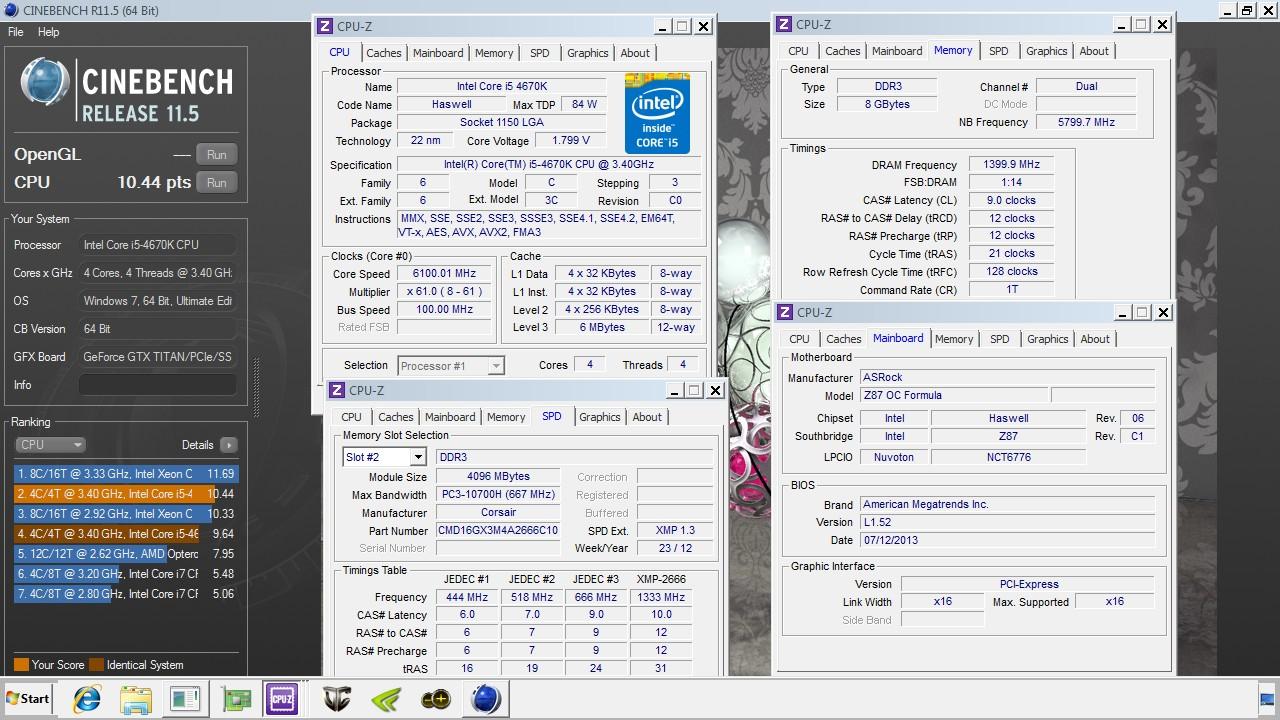Click the Z icon of the CPU tab window
This screenshot has width=1280, height=720.
(325, 27)
